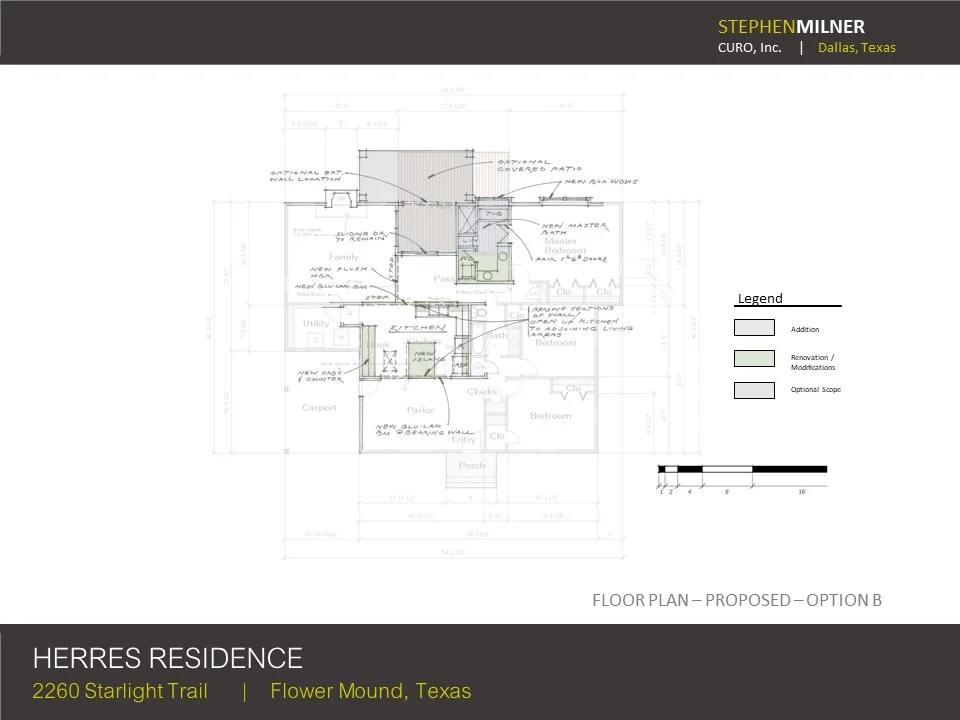
Task: Click the 'Master Bedroom' label
Action: 564,246
